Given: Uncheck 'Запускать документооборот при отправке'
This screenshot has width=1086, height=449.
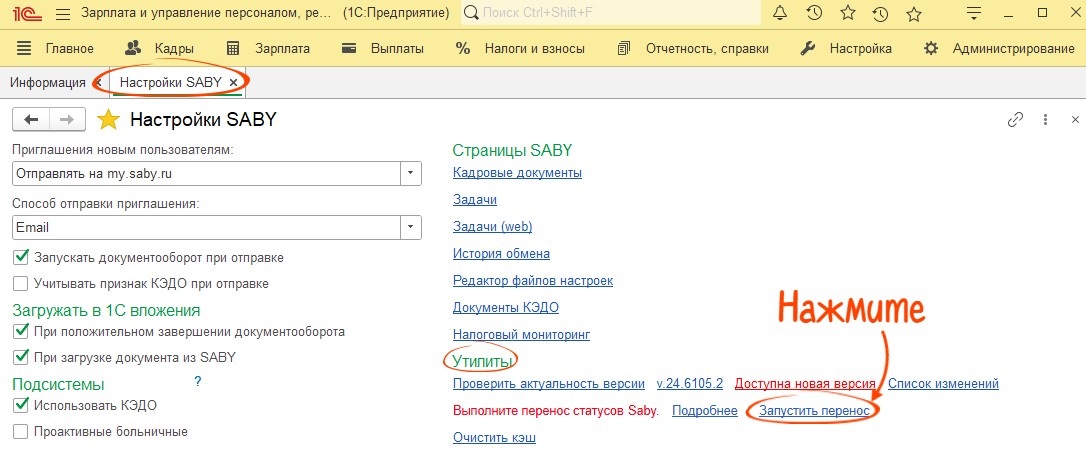Looking at the screenshot, I should 21,258.
